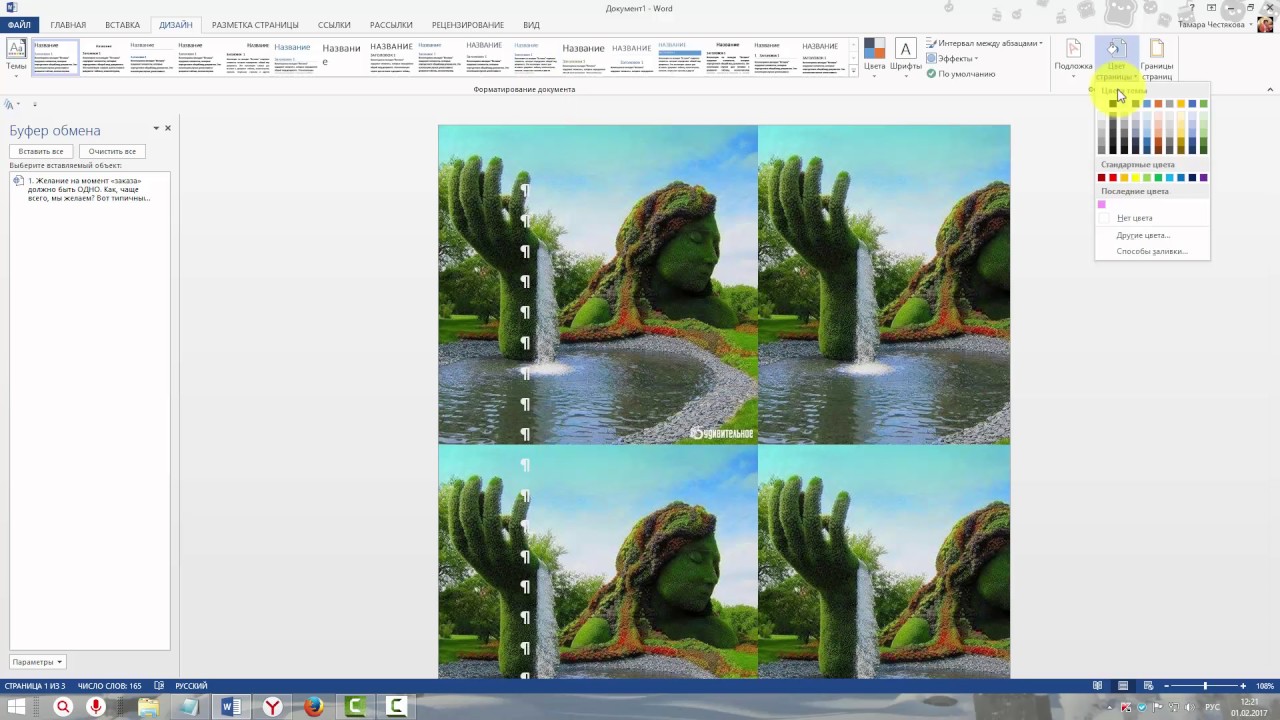The height and width of the screenshot is (720, 1280).
Task: Select the clipboard item about Желание
Action: [90, 189]
